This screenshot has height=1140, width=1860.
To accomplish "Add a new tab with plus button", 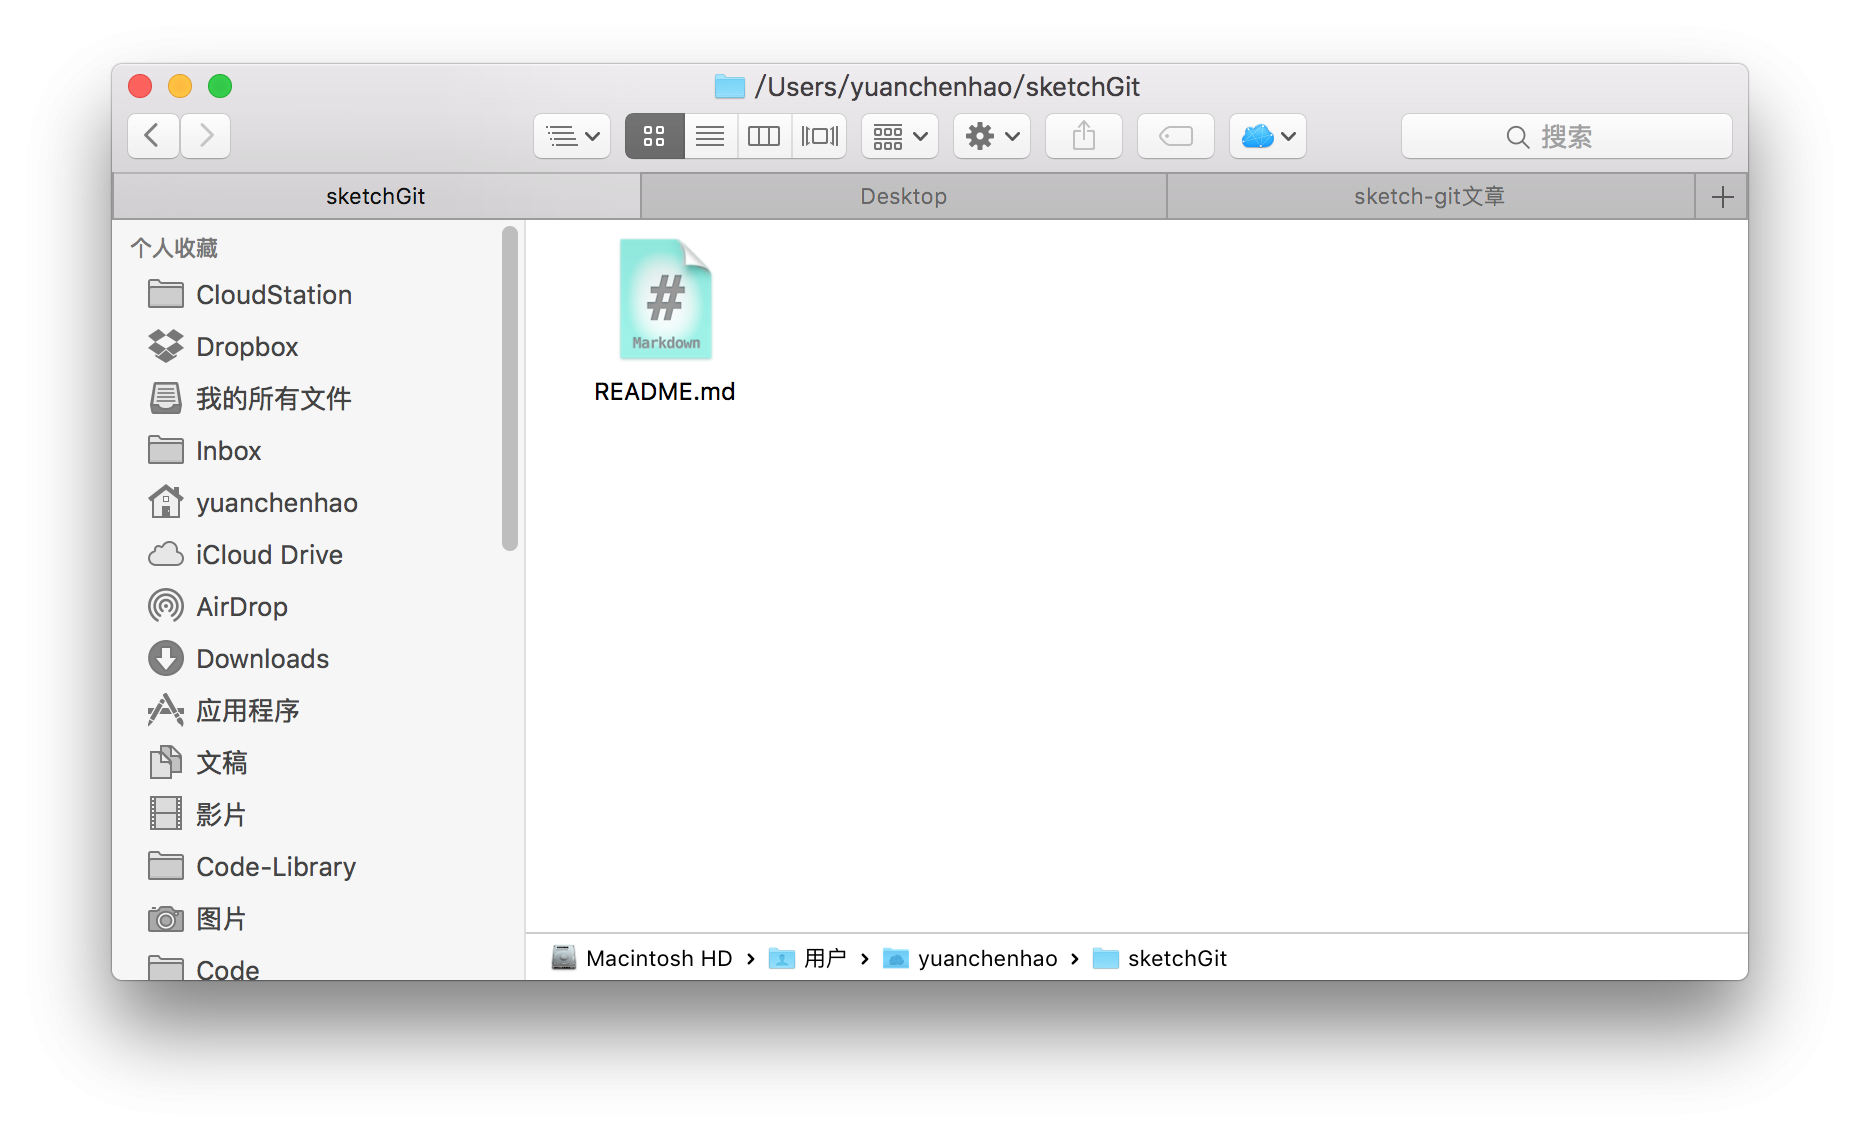I will click(x=1722, y=196).
